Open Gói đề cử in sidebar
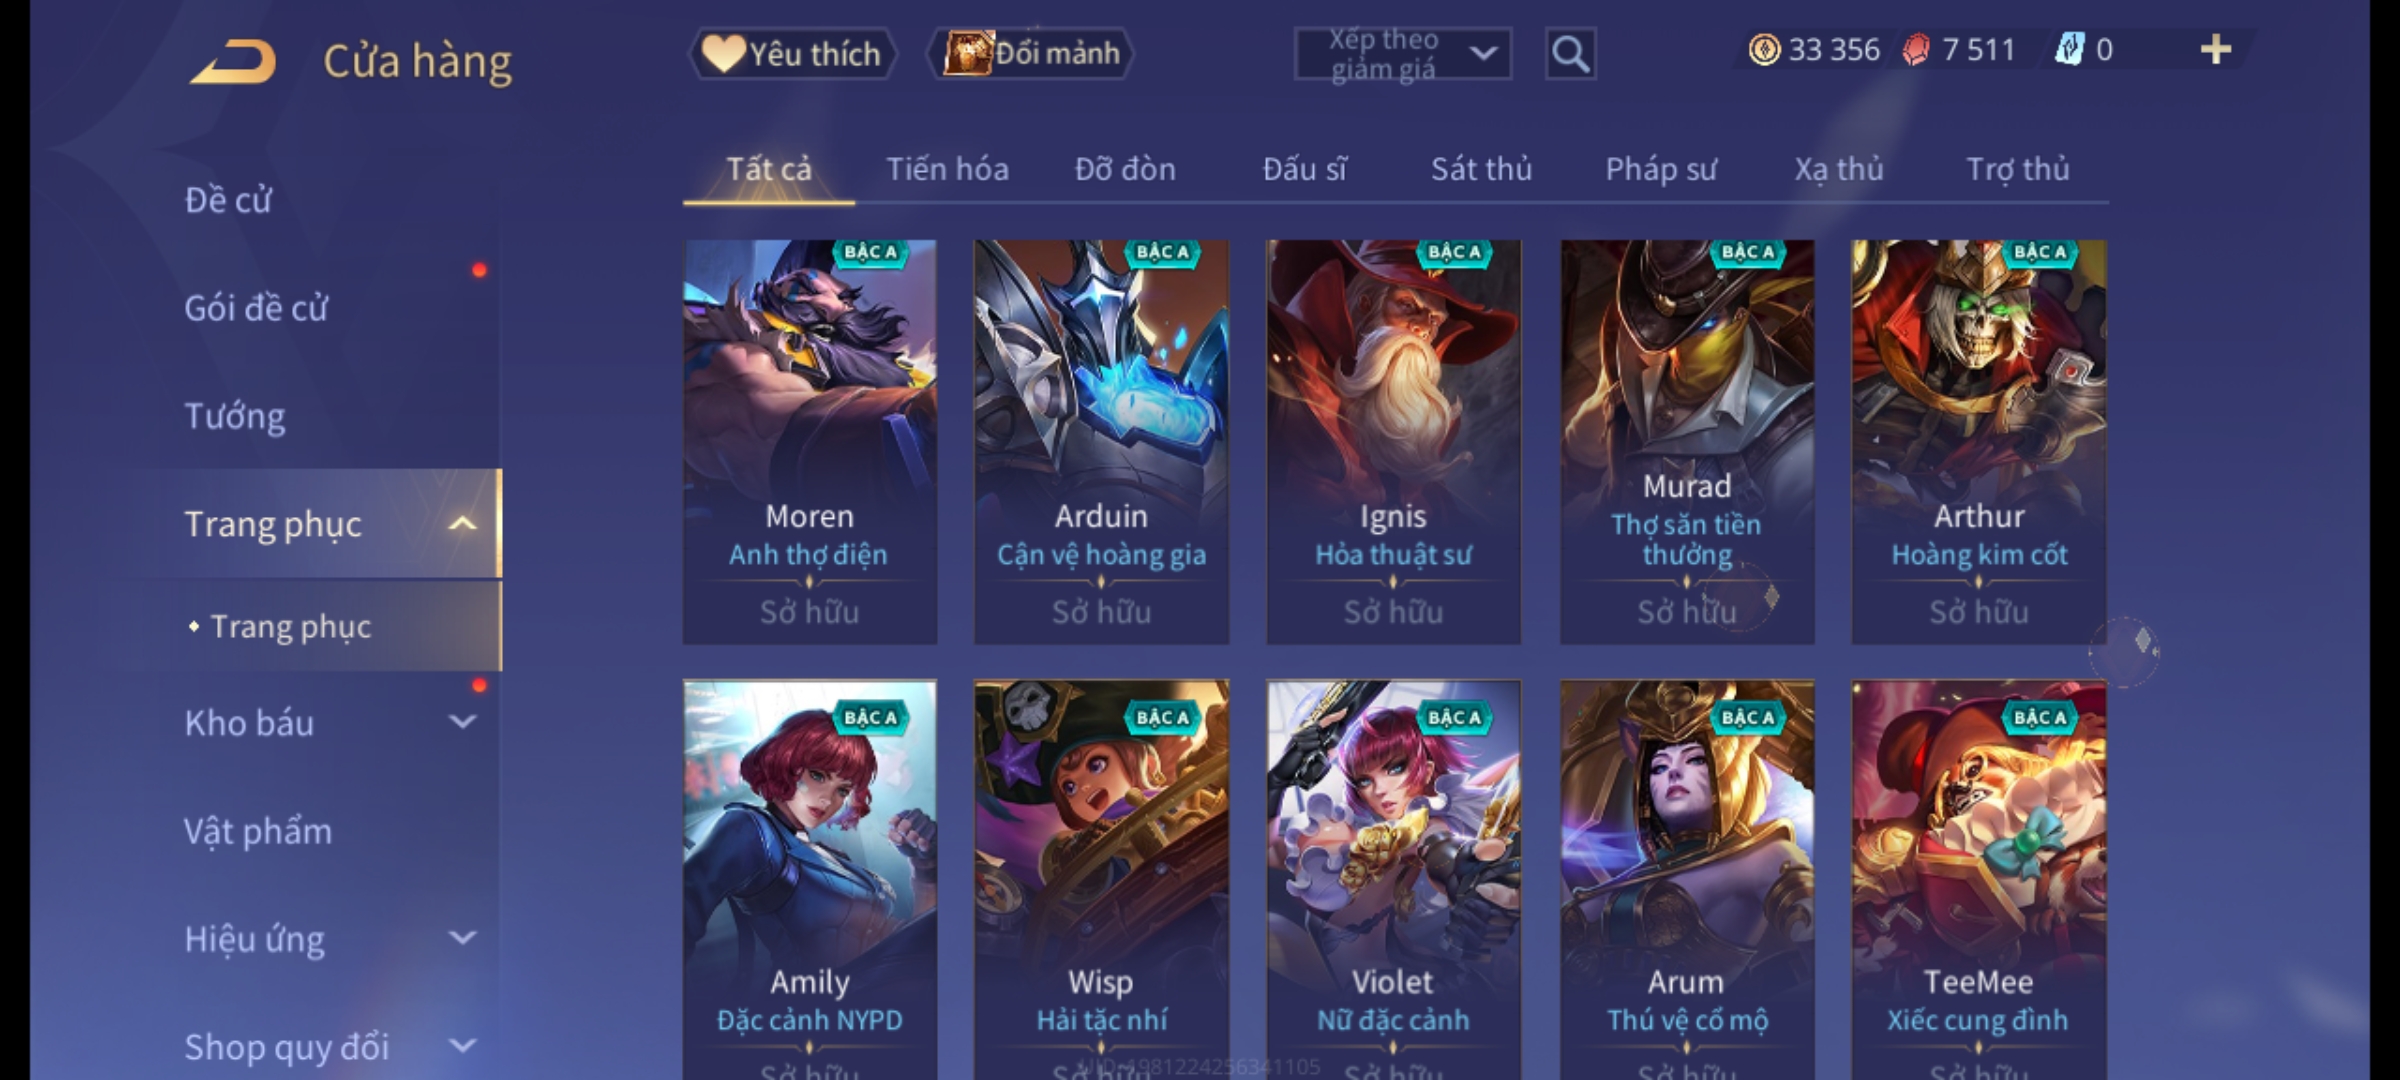2400x1080 pixels. click(256, 308)
